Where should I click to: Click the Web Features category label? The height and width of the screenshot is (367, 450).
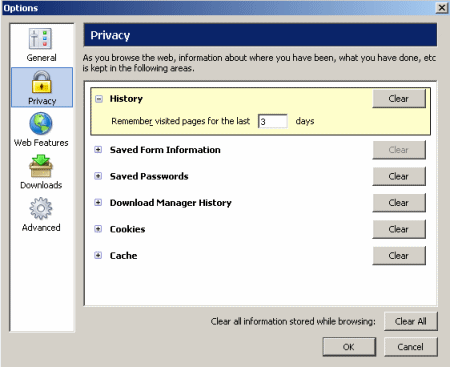[x=41, y=143]
